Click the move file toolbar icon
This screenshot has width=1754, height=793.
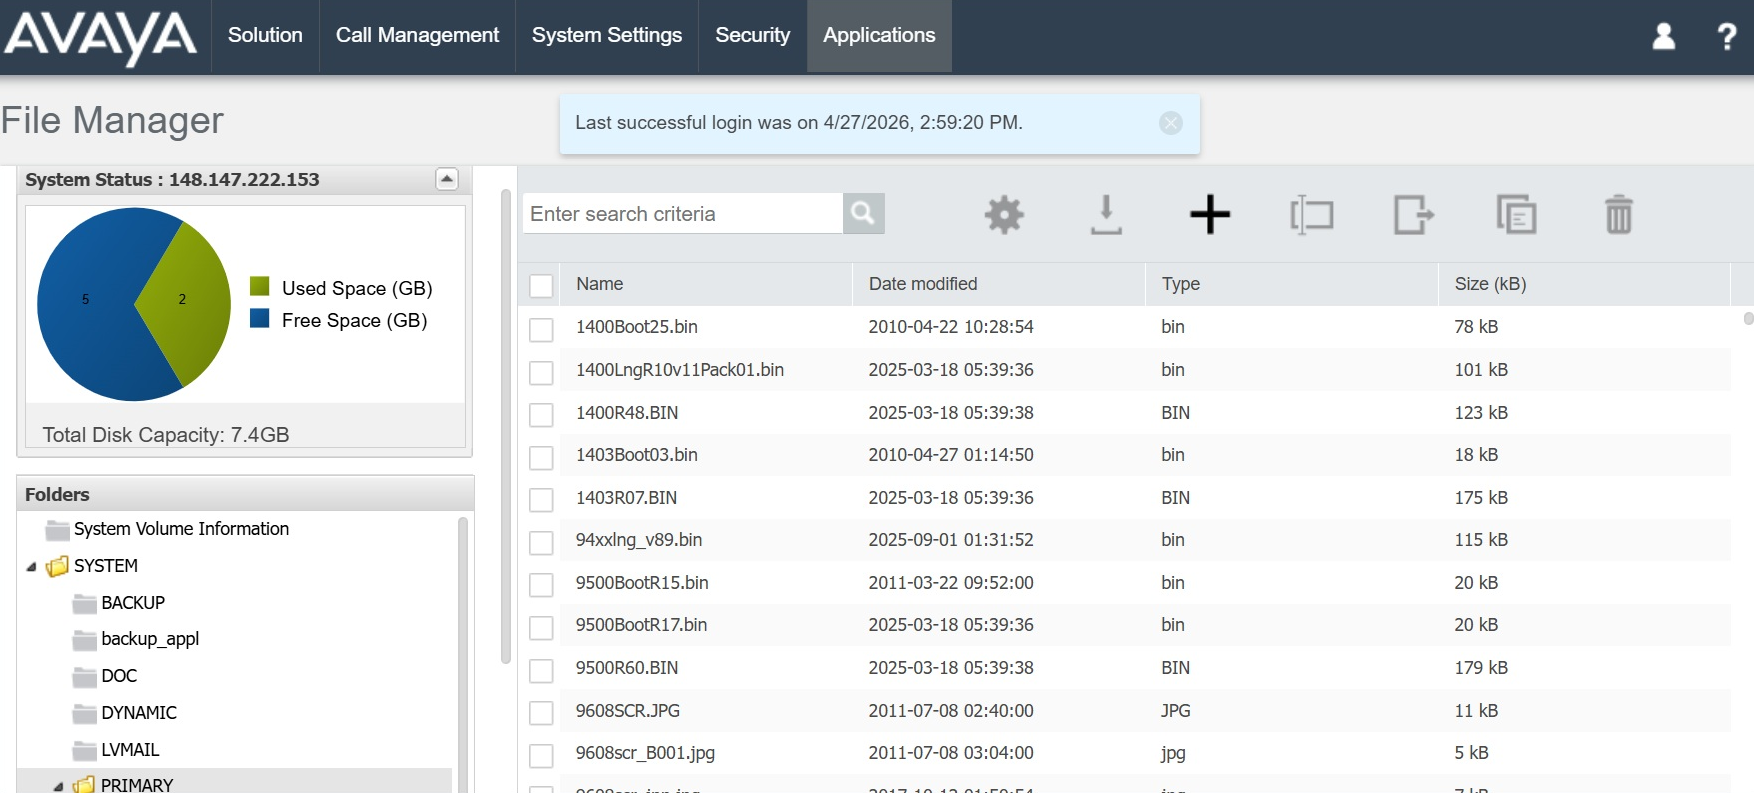click(x=1414, y=215)
